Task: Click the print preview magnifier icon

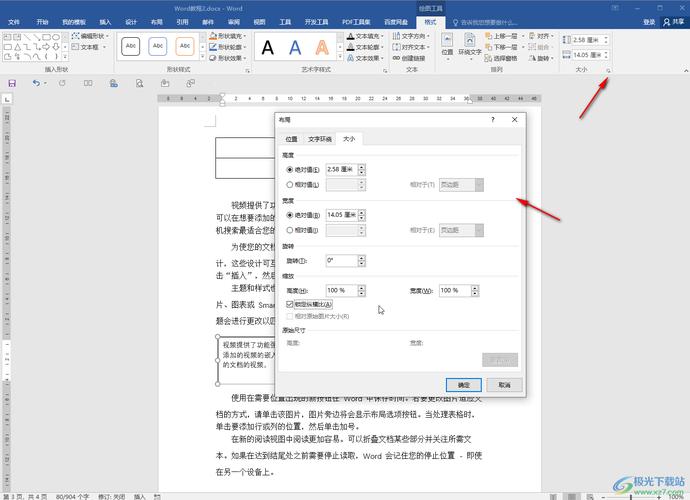Action: click(139, 83)
